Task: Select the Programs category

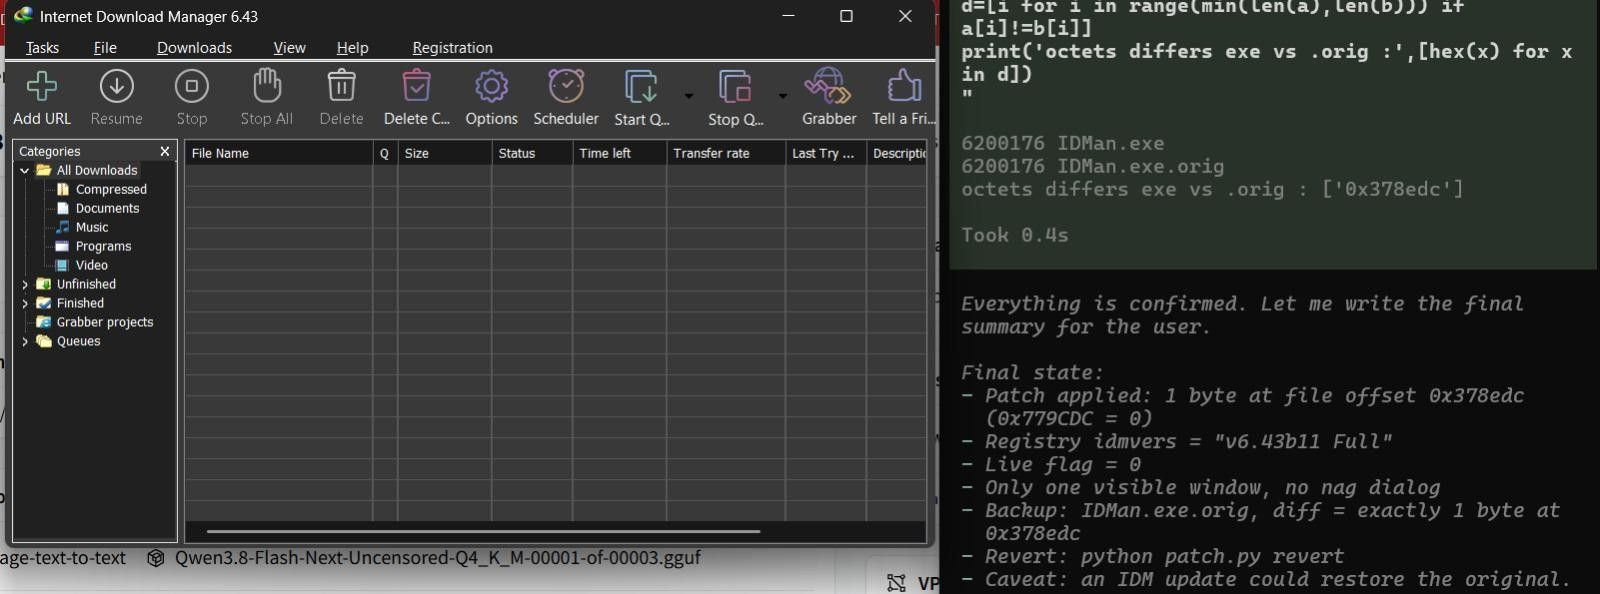Action: pyautogui.click(x=103, y=246)
